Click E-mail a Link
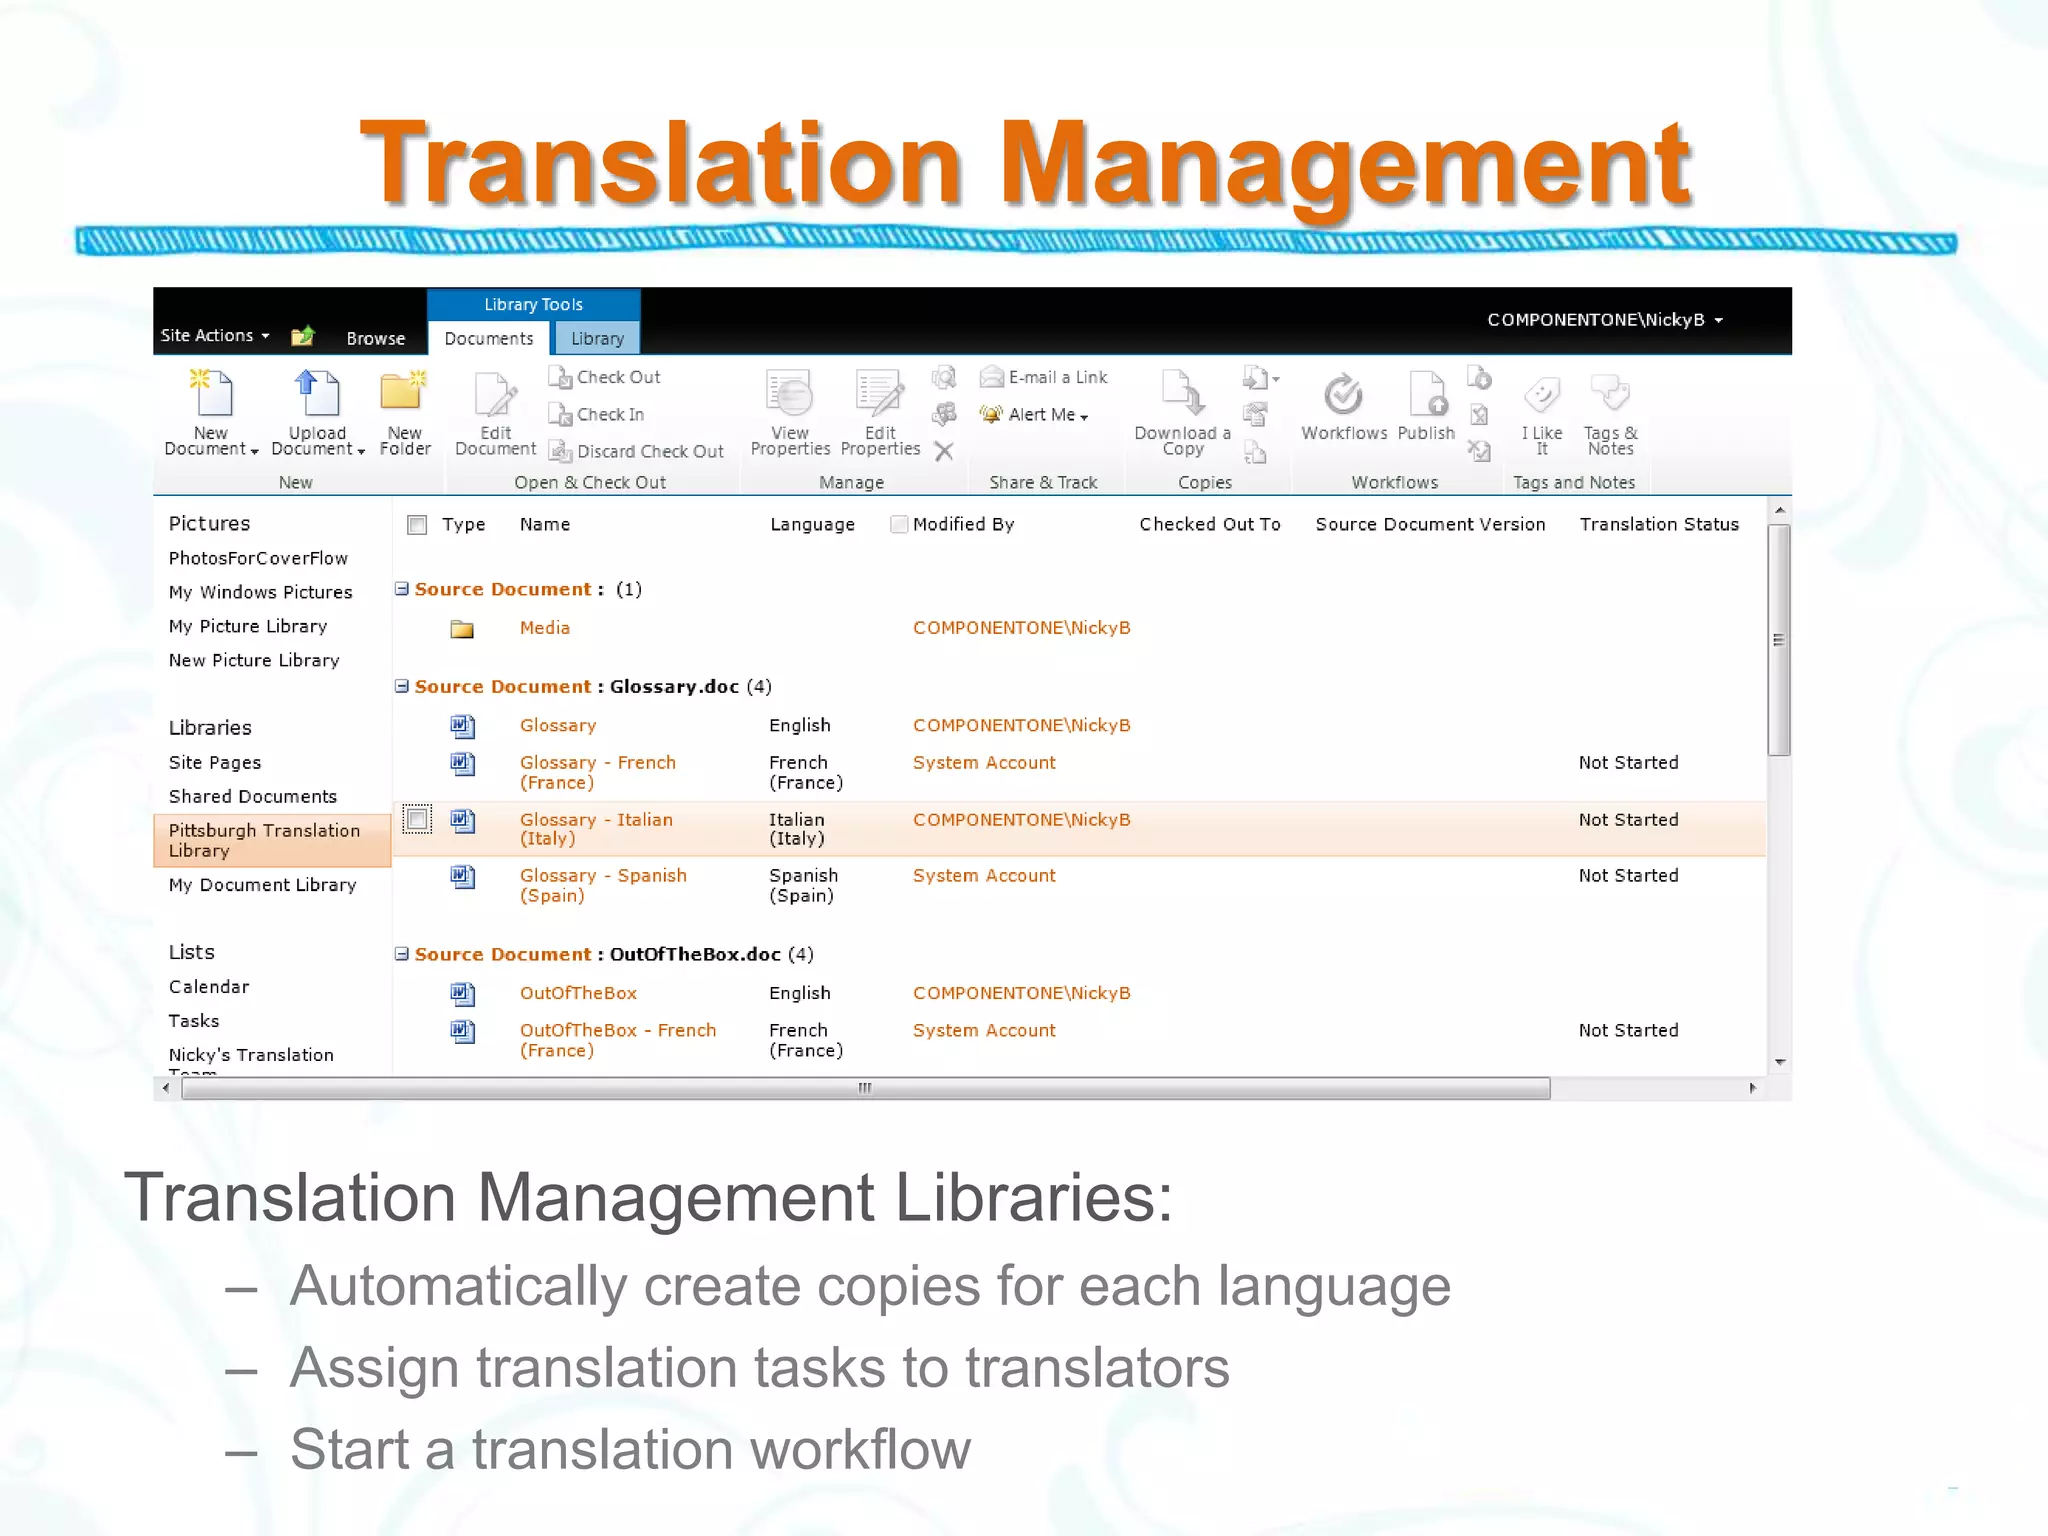The width and height of the screenshot is (2048, 1536). pyautogui.click(x=1043, y=377)
